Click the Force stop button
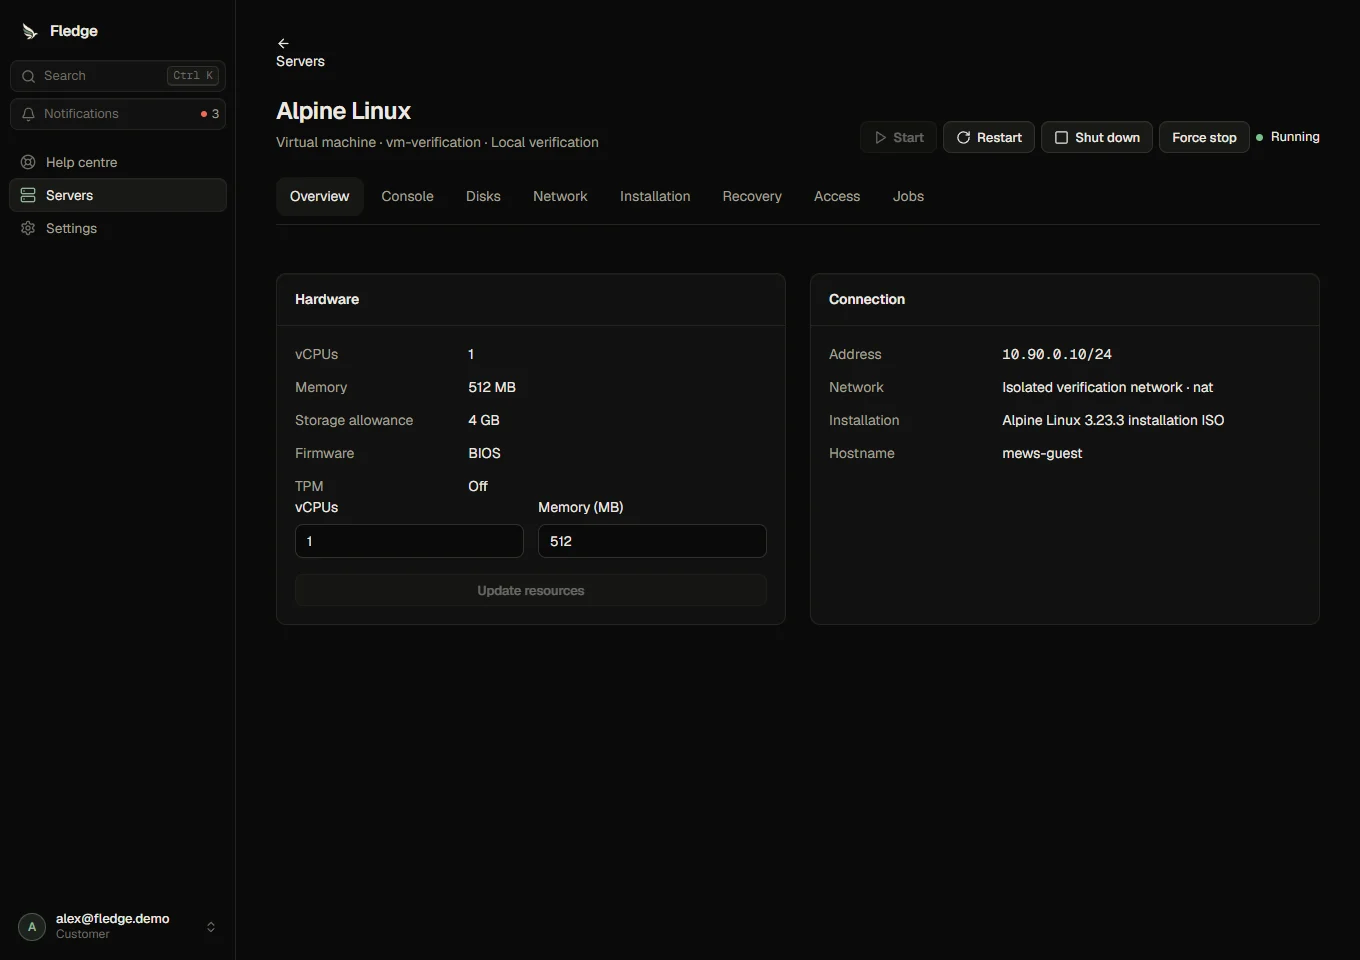Viewport: 1360px width, 960px height. tap(1204, 138)
